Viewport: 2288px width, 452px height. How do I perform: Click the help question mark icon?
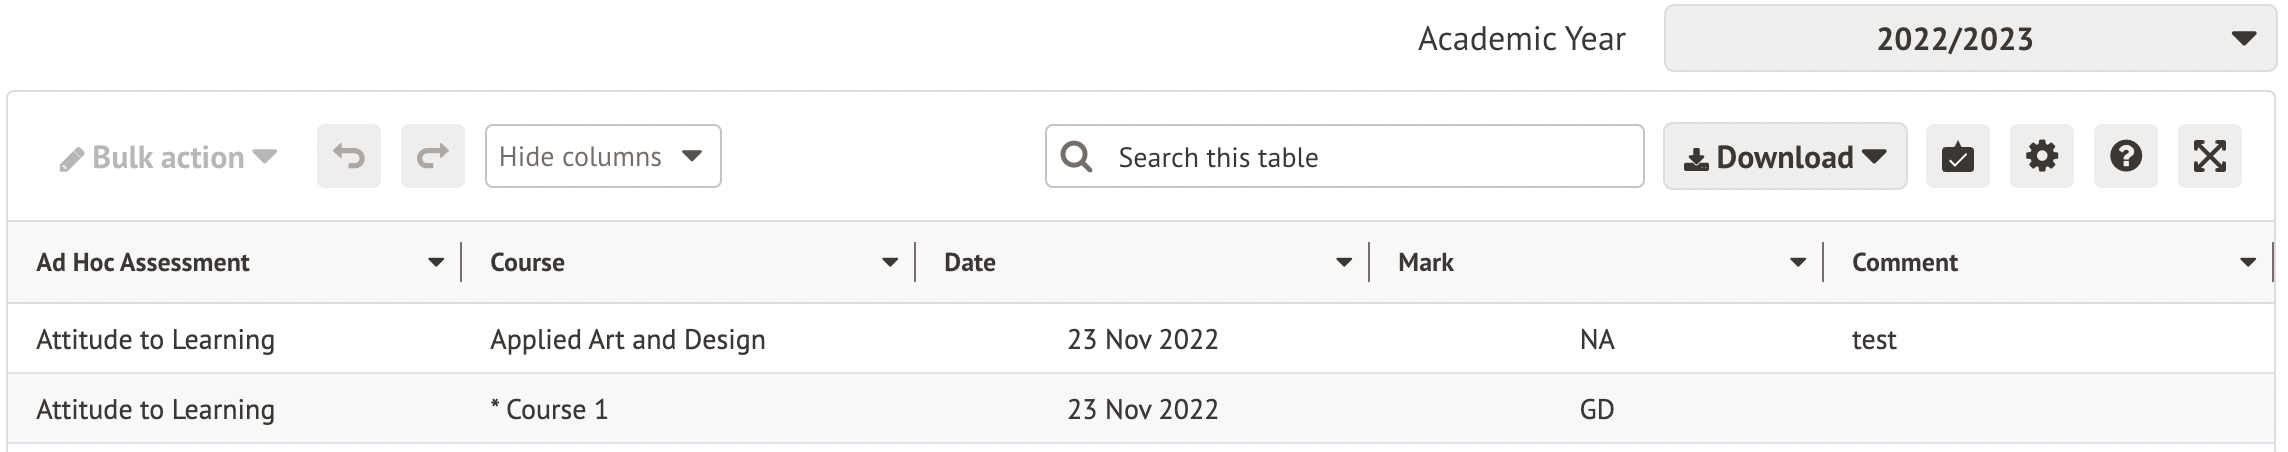2125,156
